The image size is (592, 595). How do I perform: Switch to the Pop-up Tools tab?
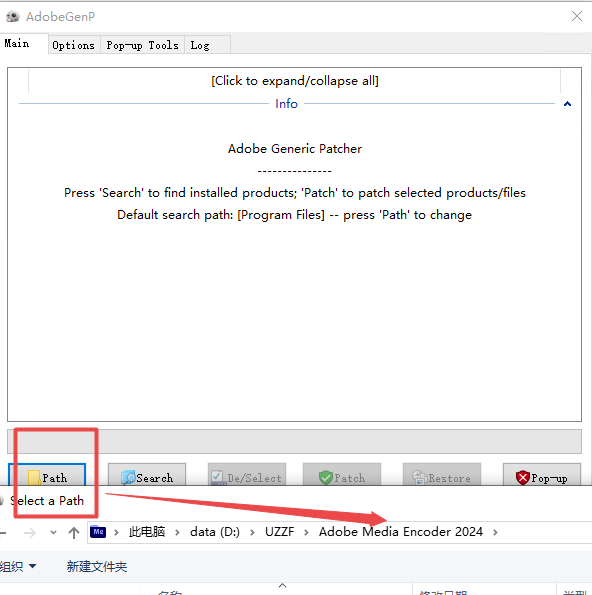click(142, 45)
